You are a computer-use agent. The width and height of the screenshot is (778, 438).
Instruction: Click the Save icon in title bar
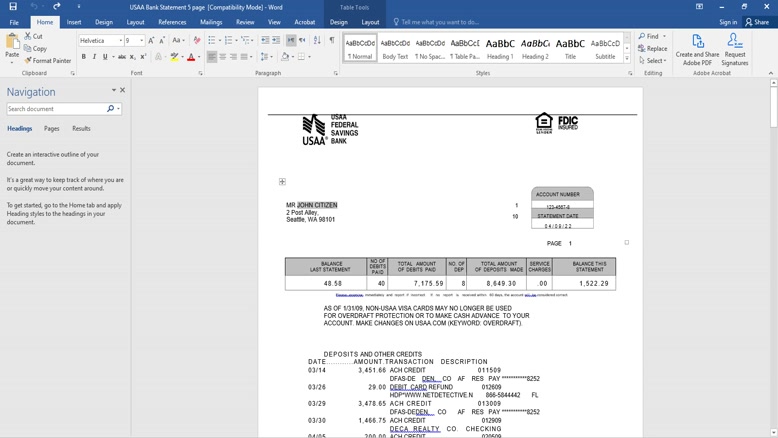click(13, 7)
